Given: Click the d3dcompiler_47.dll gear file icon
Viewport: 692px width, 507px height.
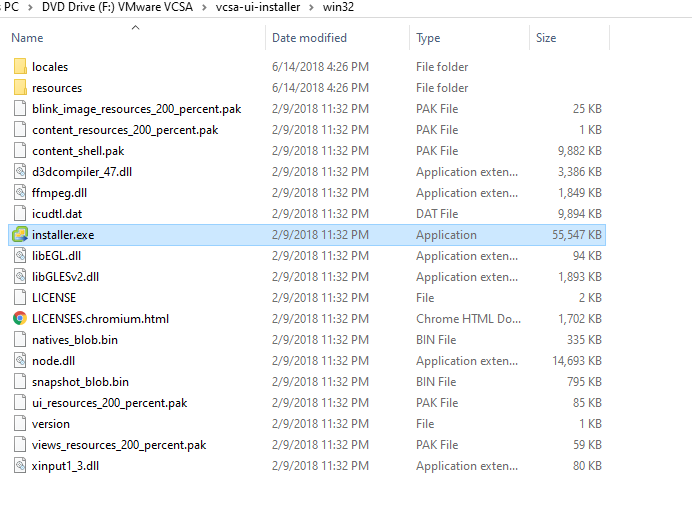Looking at the screenshot, I should click(x=20, y=172).
